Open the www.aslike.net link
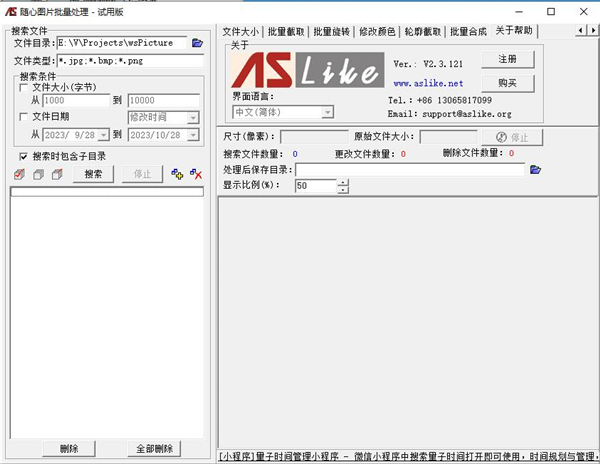 click(x=428, y=83)
